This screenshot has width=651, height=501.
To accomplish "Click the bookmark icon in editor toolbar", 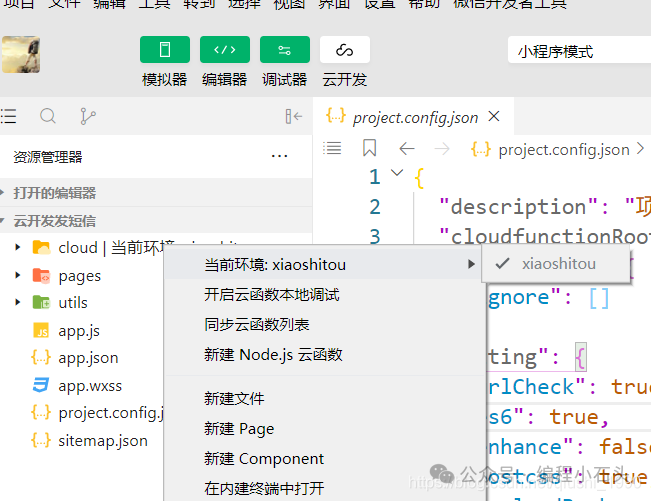I will pos(370,148).
